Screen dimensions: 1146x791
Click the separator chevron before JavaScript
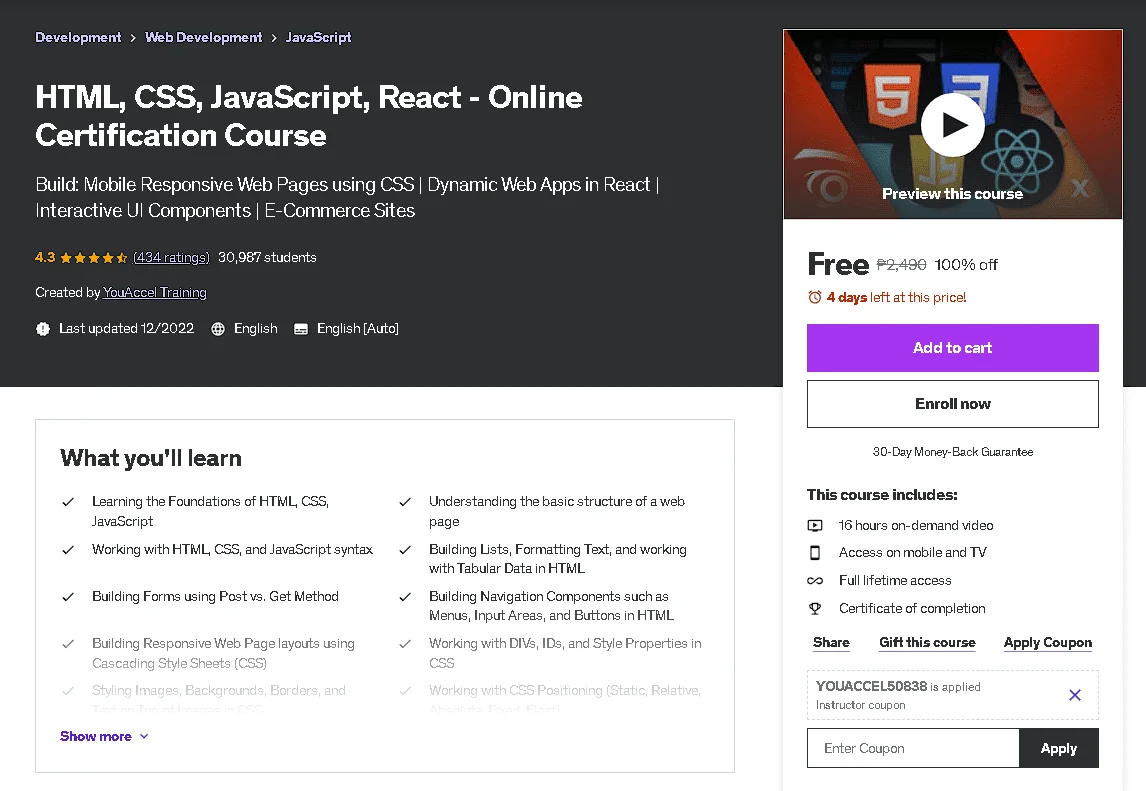[x=273, y=38]
